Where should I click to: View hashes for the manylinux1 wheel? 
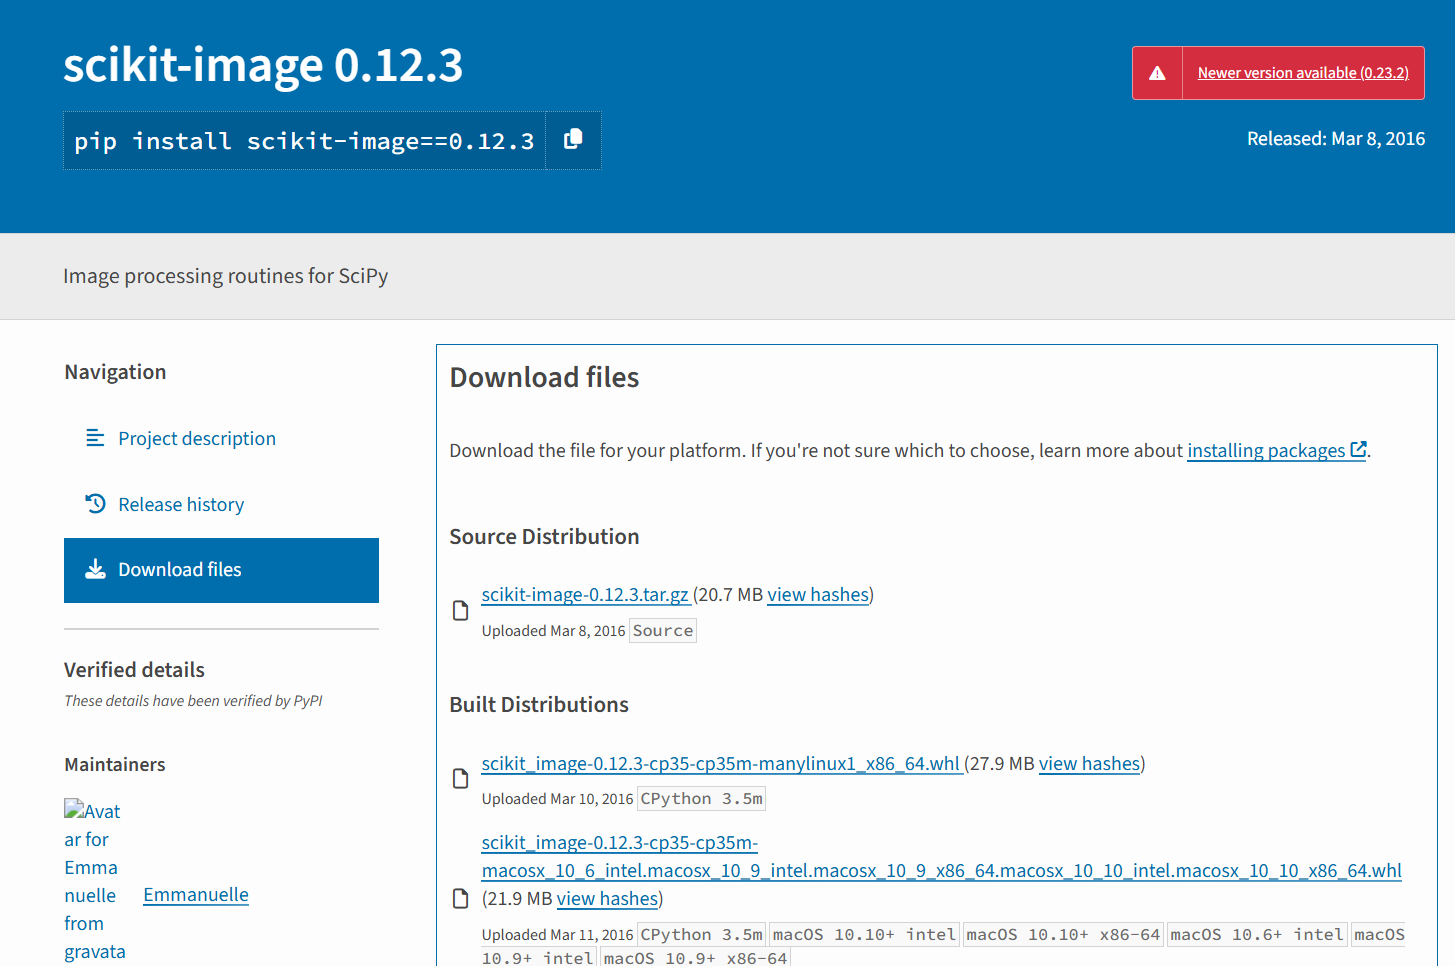pos(1090,764)
